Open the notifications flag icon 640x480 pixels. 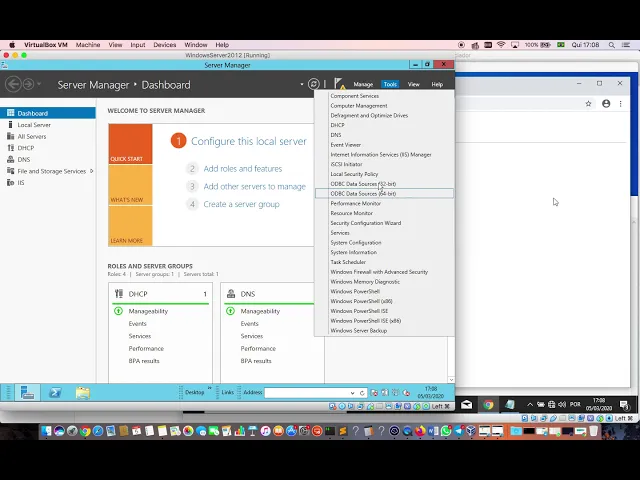339,84
